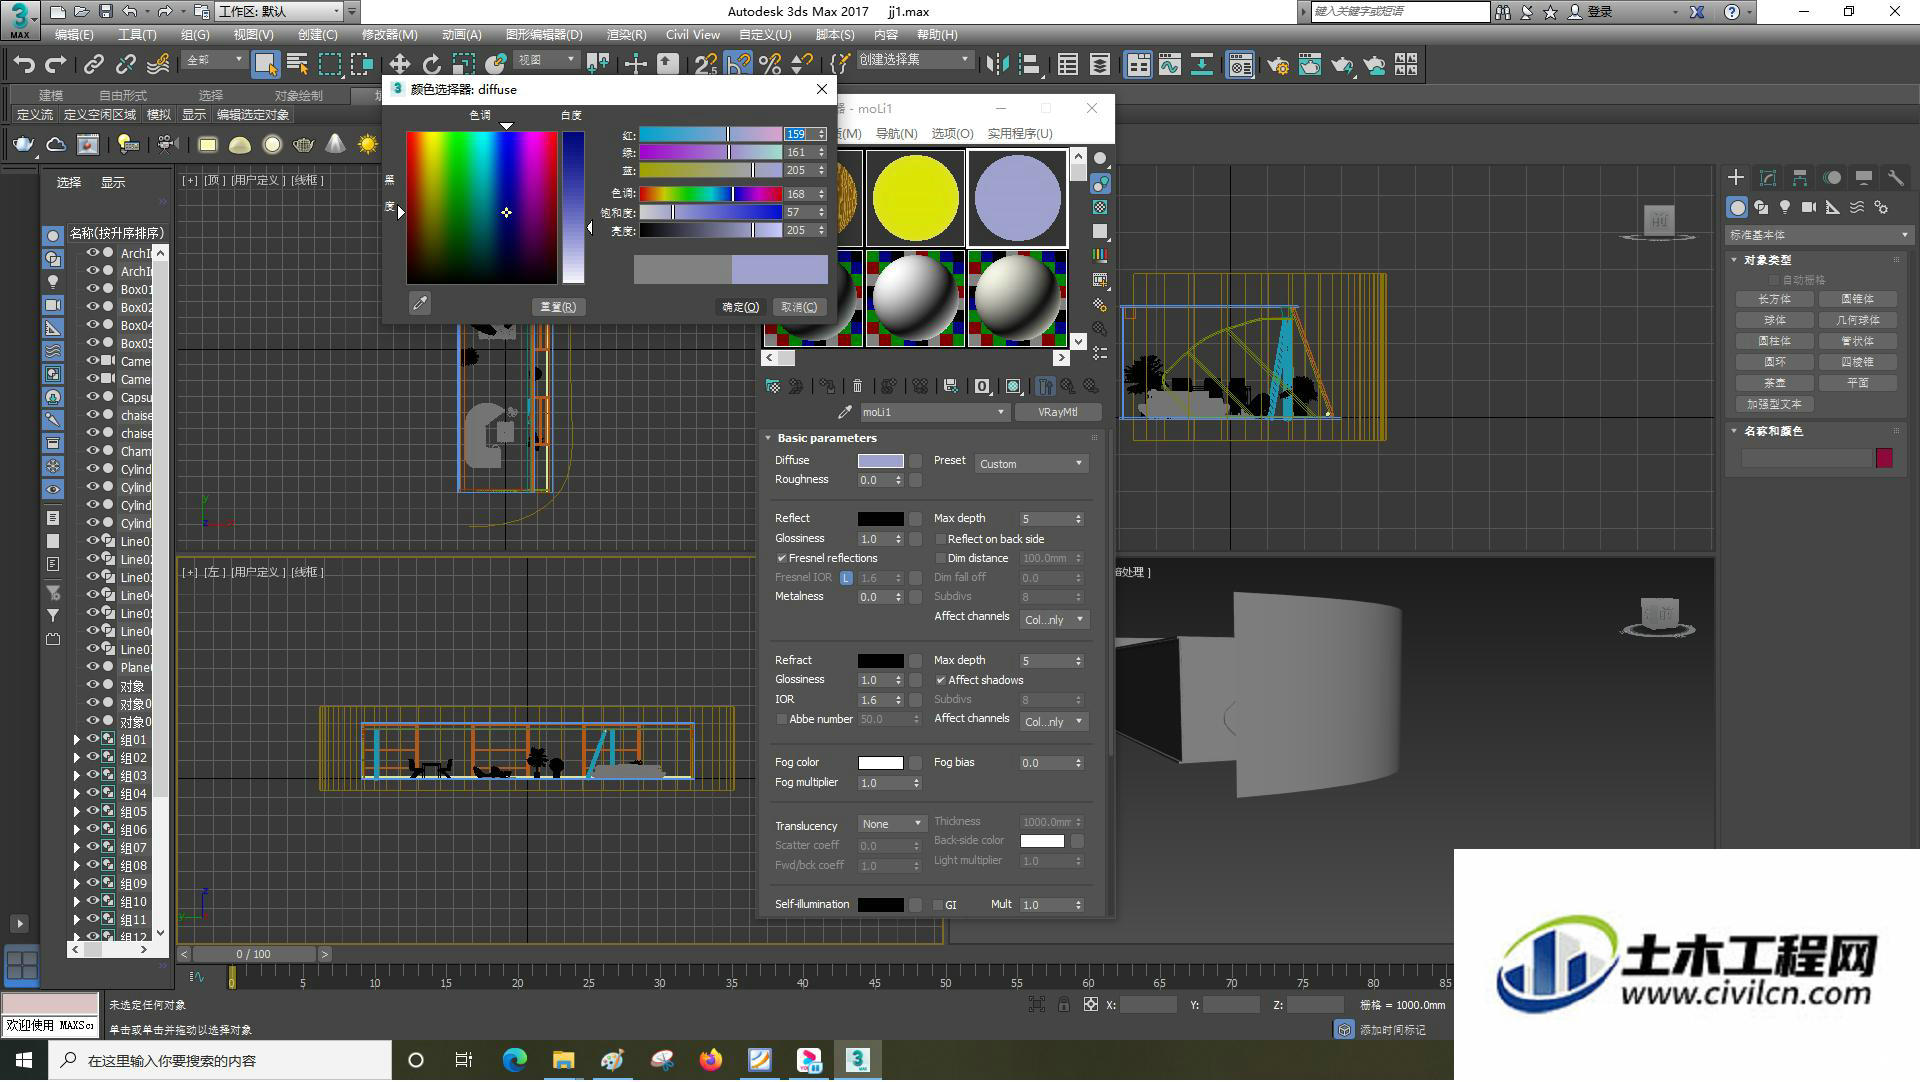This screenshot has width=1920, height=1082.
Task: Toggle the Angle Snap tool
Action: (738, 65)
